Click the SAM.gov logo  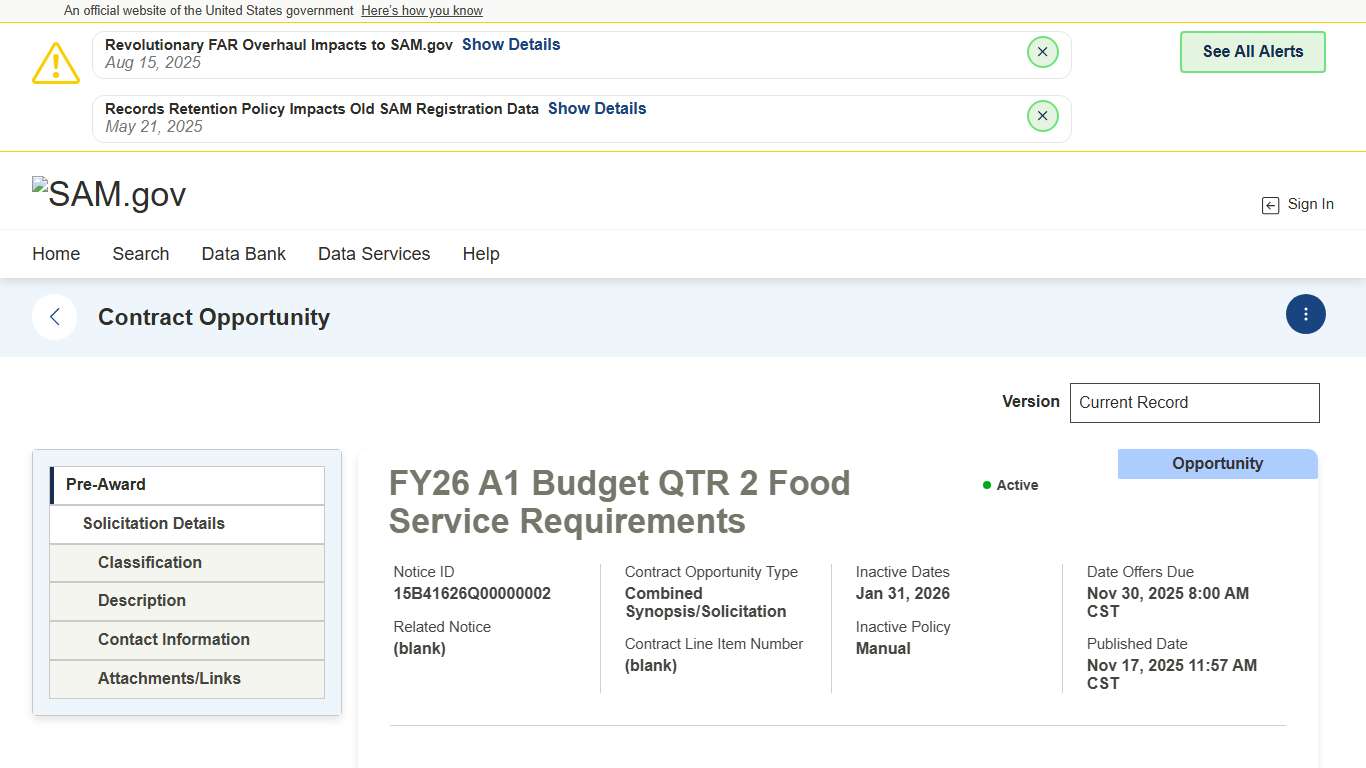point(109,194)
